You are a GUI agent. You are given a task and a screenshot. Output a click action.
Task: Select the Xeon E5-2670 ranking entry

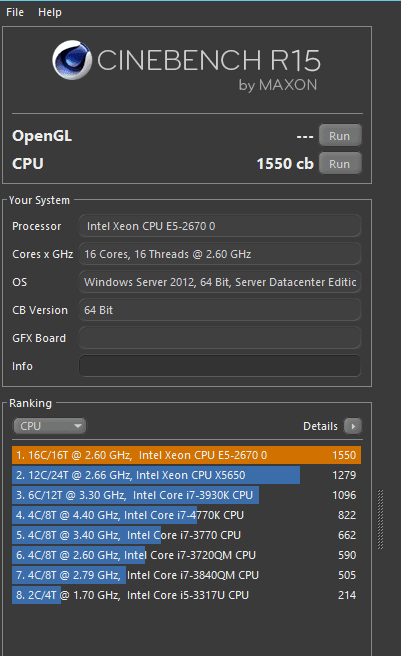coord(186,455)
